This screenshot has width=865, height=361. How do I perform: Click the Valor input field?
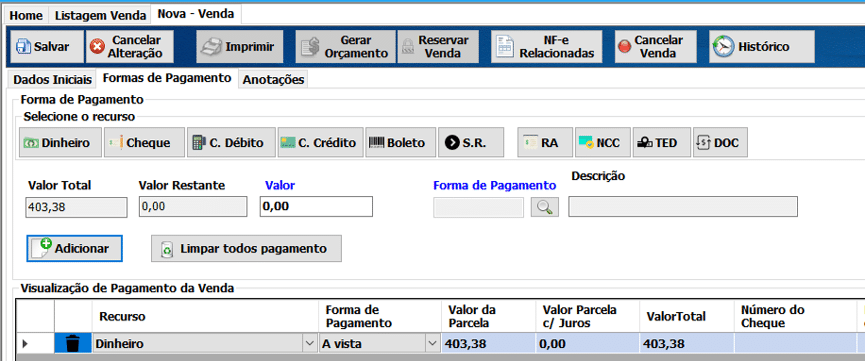click(316, 207)
